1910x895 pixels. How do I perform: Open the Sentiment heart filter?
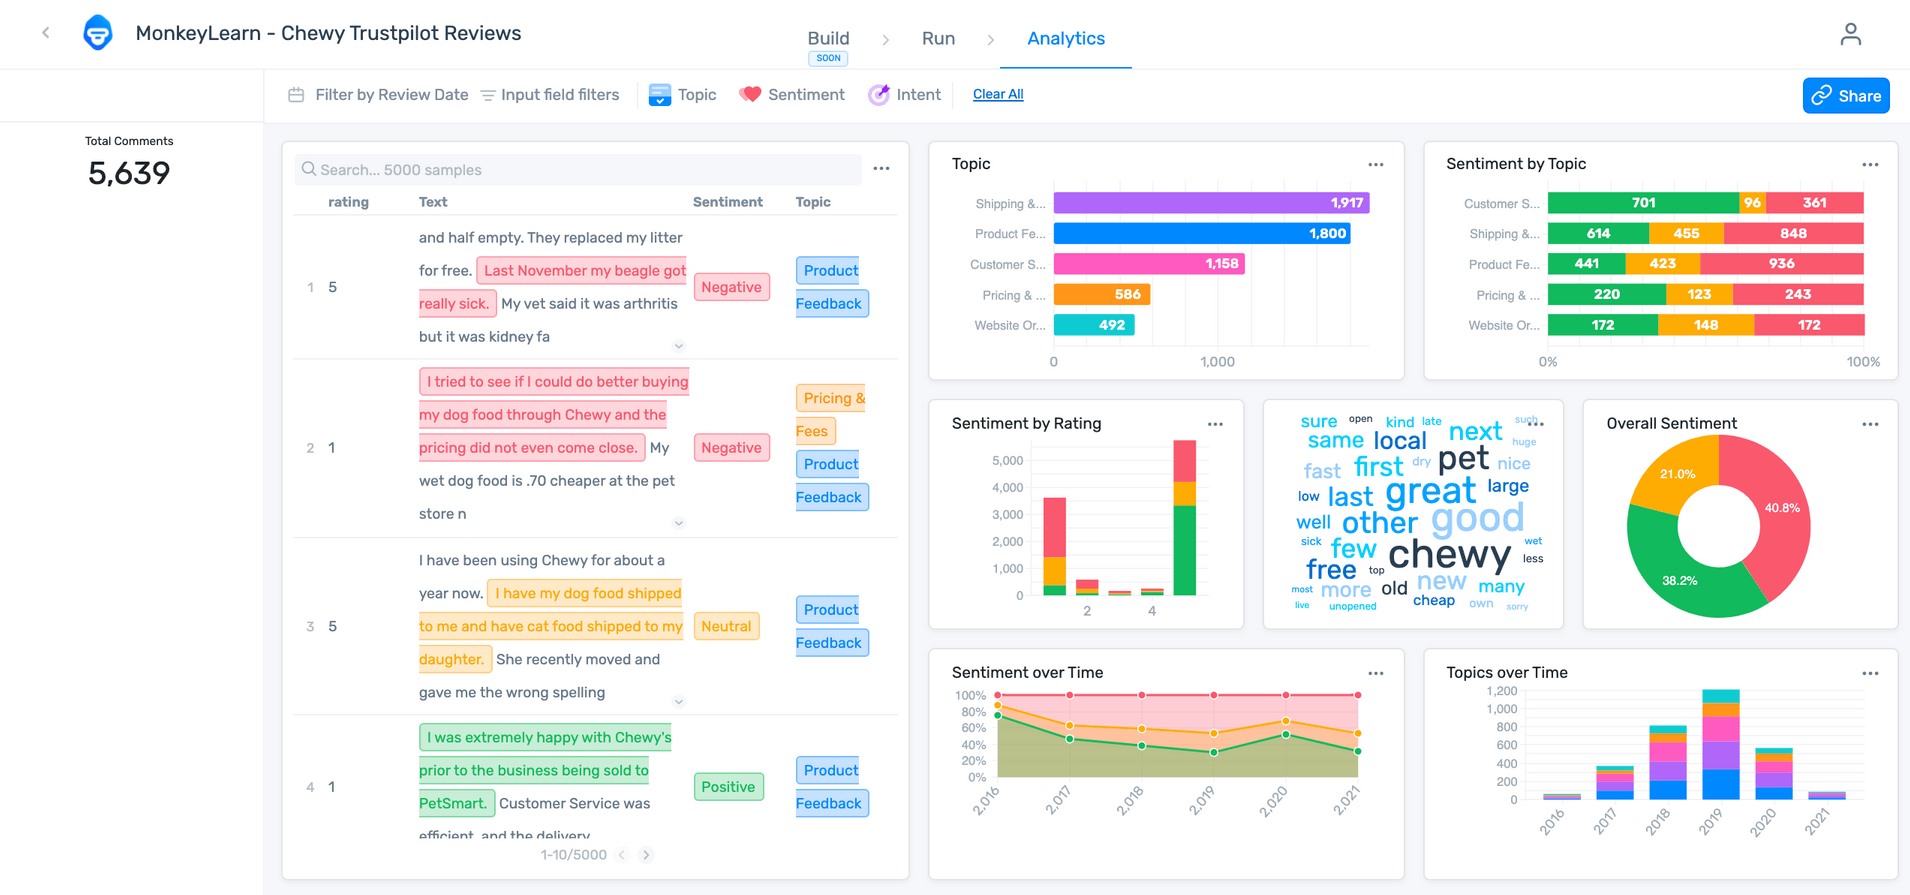click(x=750, y=95)
